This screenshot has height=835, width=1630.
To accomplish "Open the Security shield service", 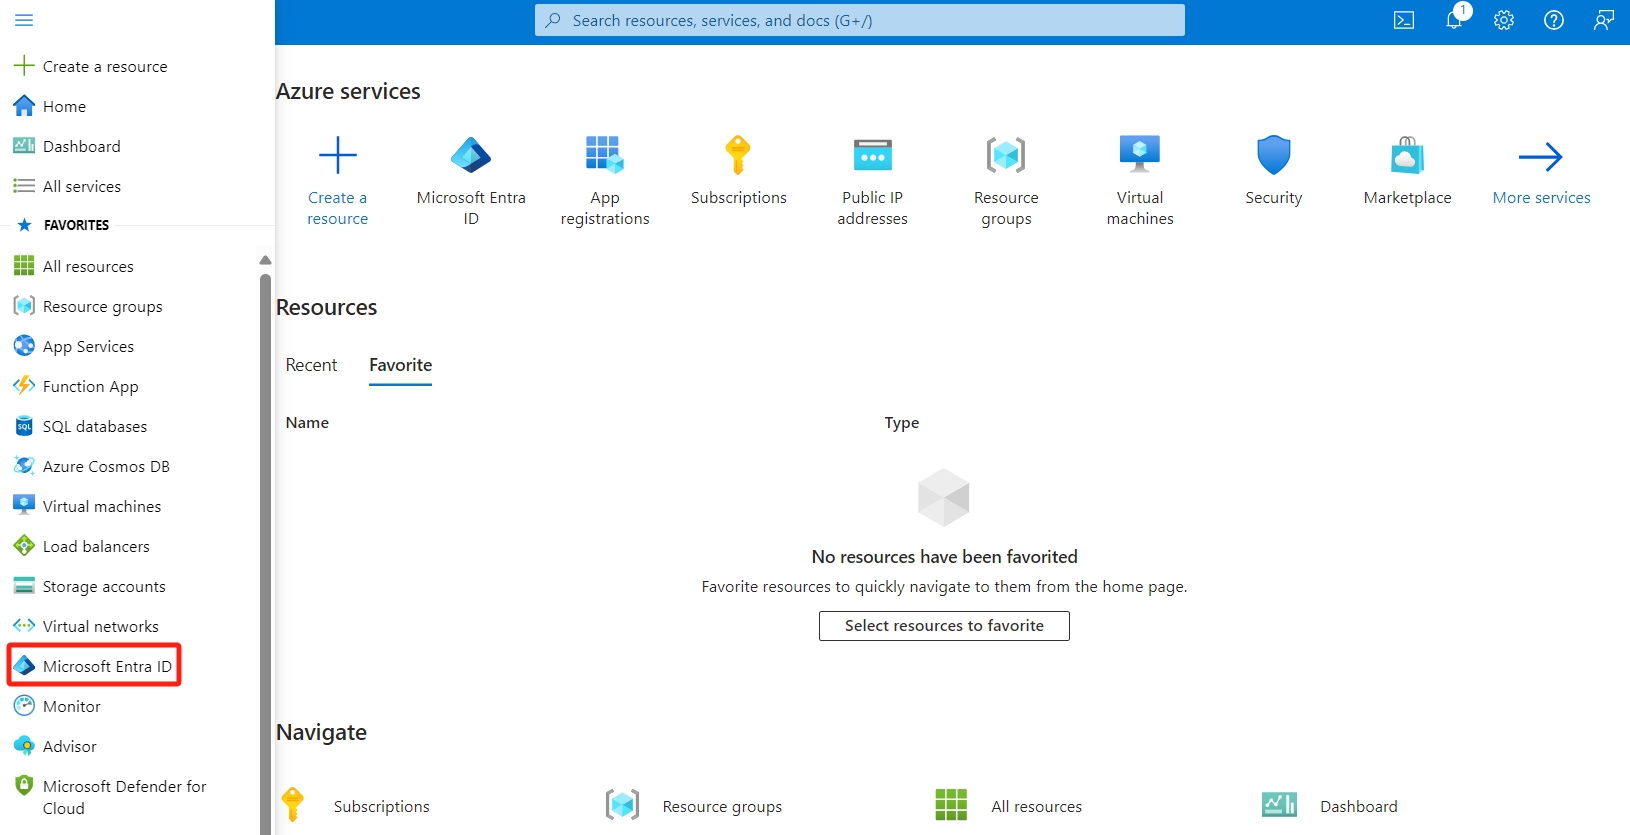I will point(1273,157).
